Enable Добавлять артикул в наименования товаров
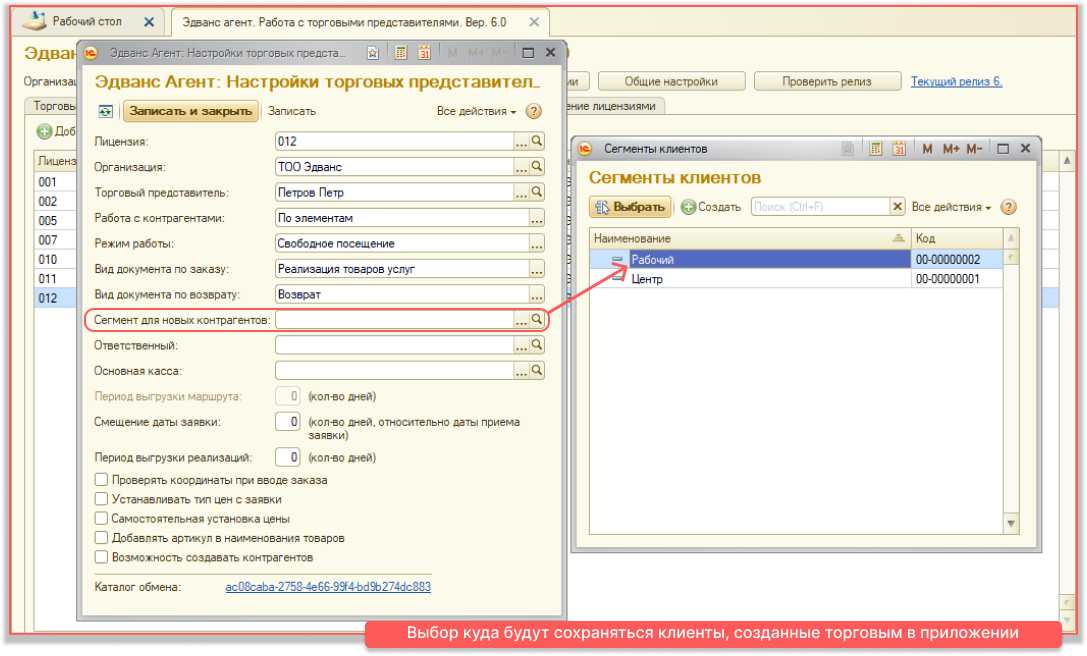The image size is (1087, 656). pyautogui.click(x=101, y=538)
